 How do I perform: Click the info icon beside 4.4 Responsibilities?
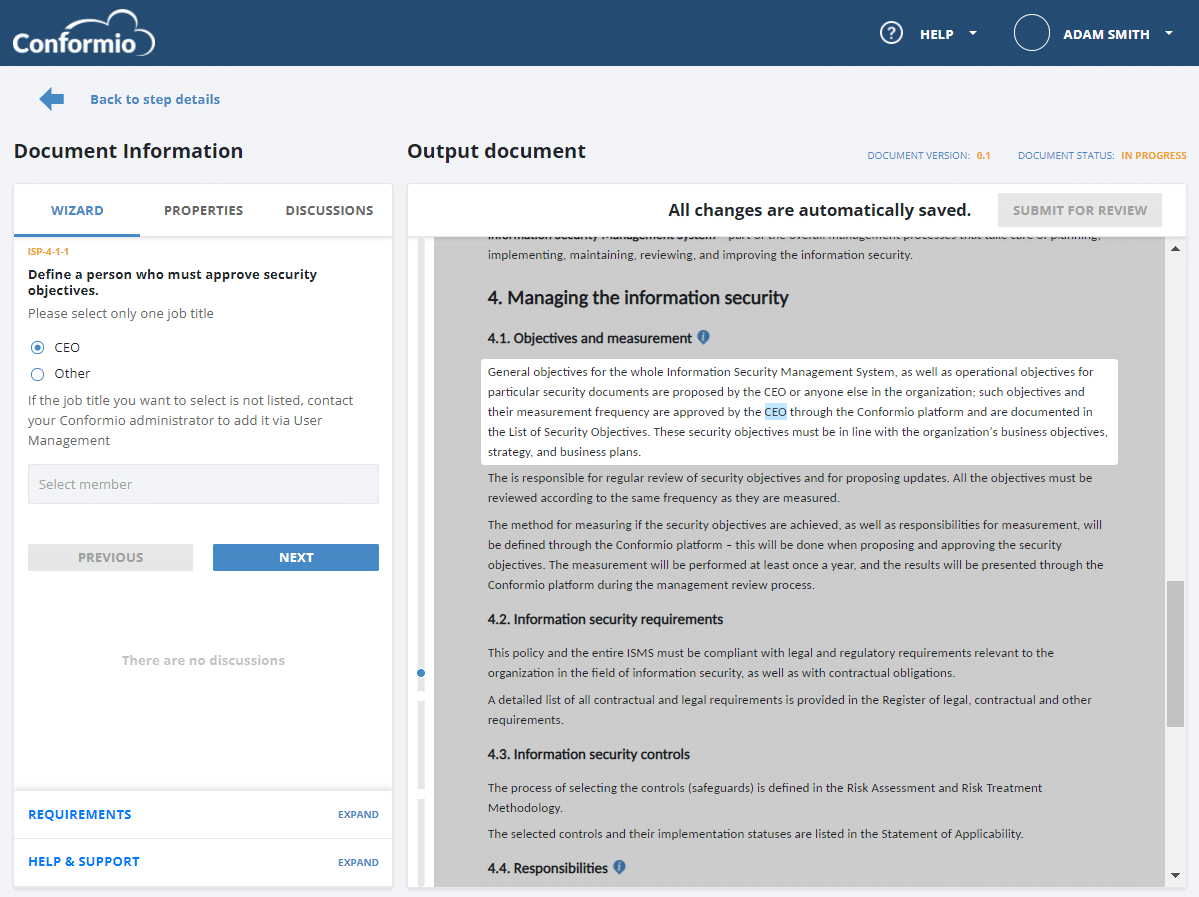pyautogui.click(x=619, y=867)
